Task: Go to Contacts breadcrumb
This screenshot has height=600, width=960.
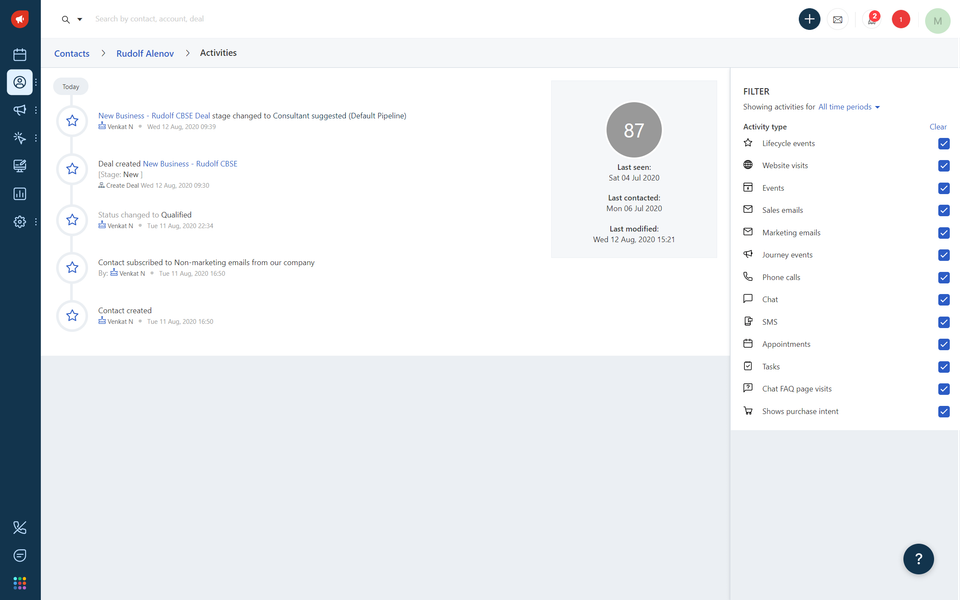Action: point(71,53)
